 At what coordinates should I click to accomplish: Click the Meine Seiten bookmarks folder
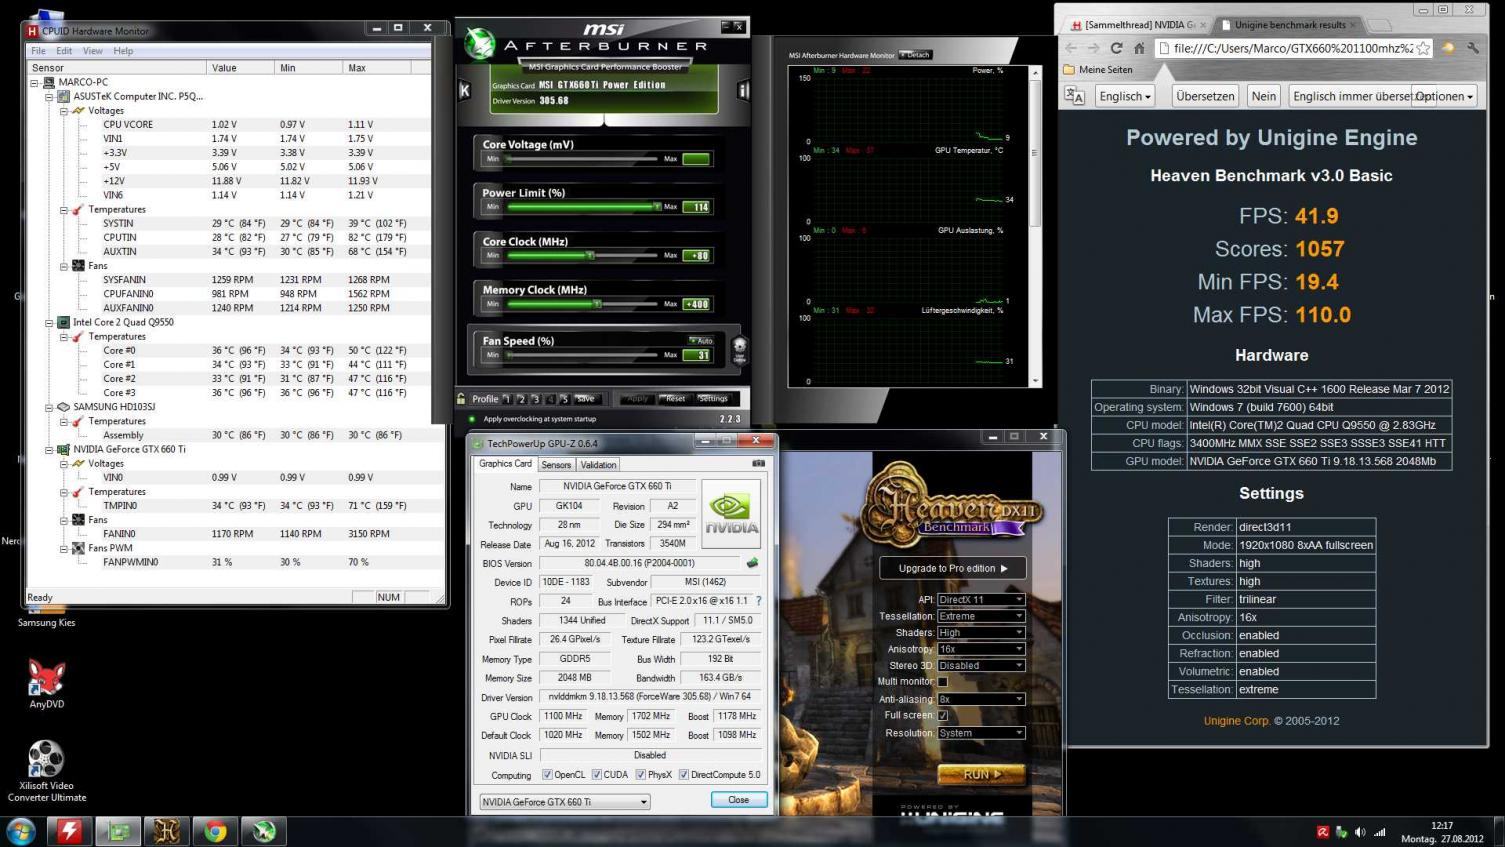click(1097, 70)
